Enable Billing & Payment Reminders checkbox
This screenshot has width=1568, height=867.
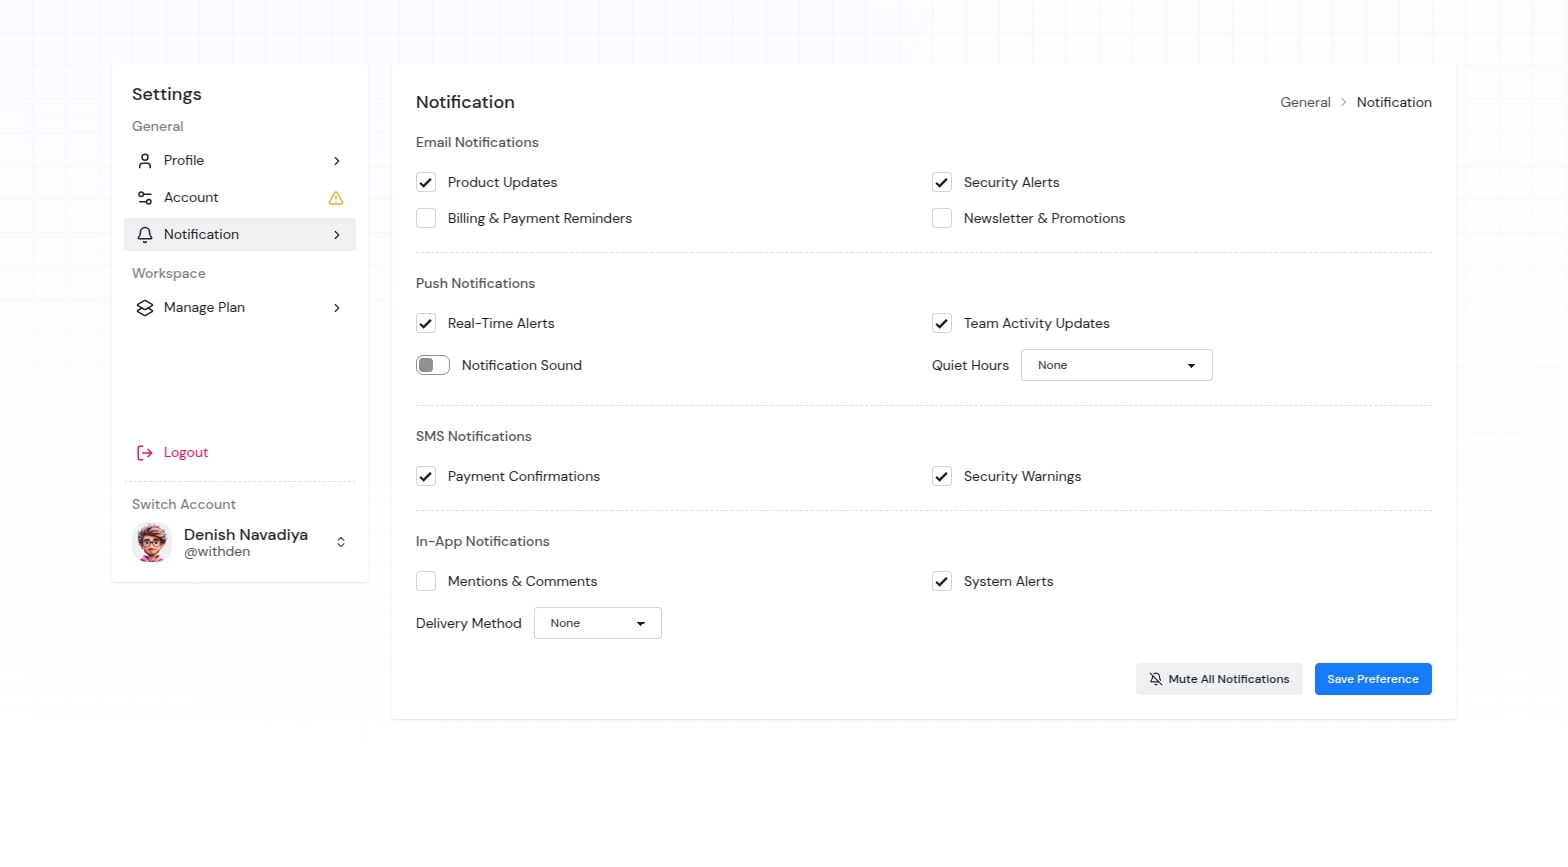point(426,218)
